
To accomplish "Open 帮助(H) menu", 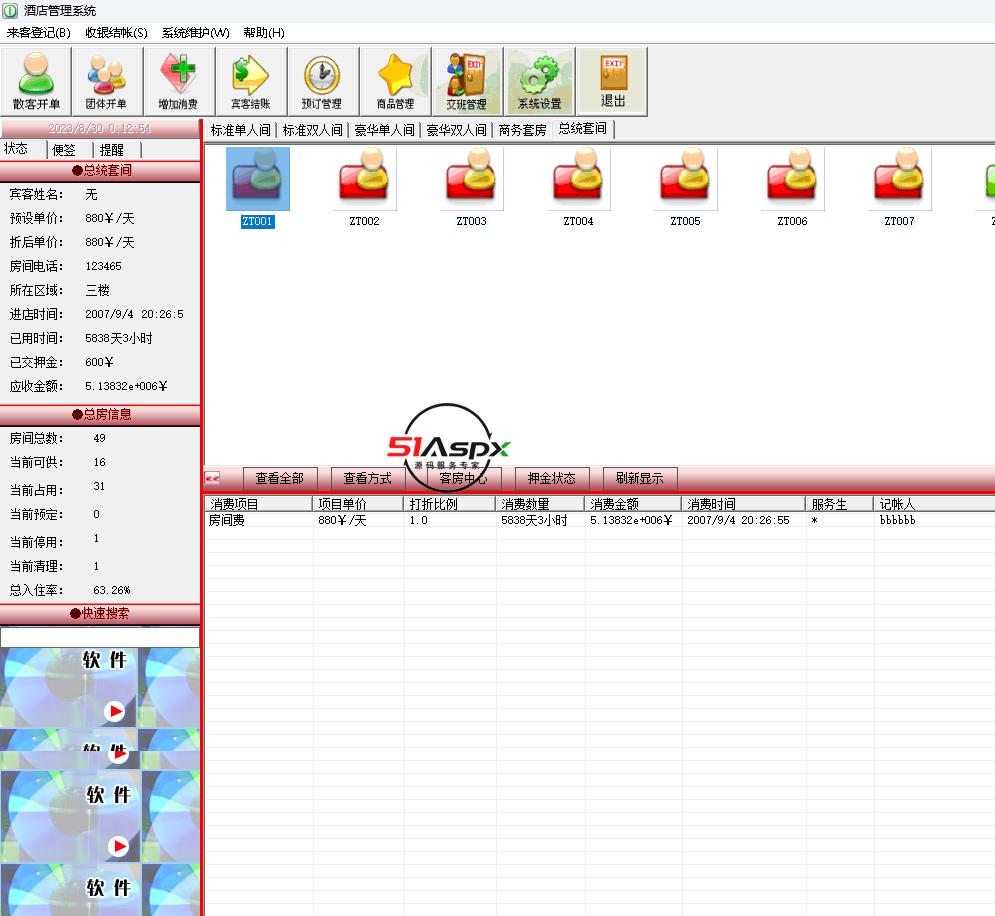I will pyautogui.click(x=264, y=33).
